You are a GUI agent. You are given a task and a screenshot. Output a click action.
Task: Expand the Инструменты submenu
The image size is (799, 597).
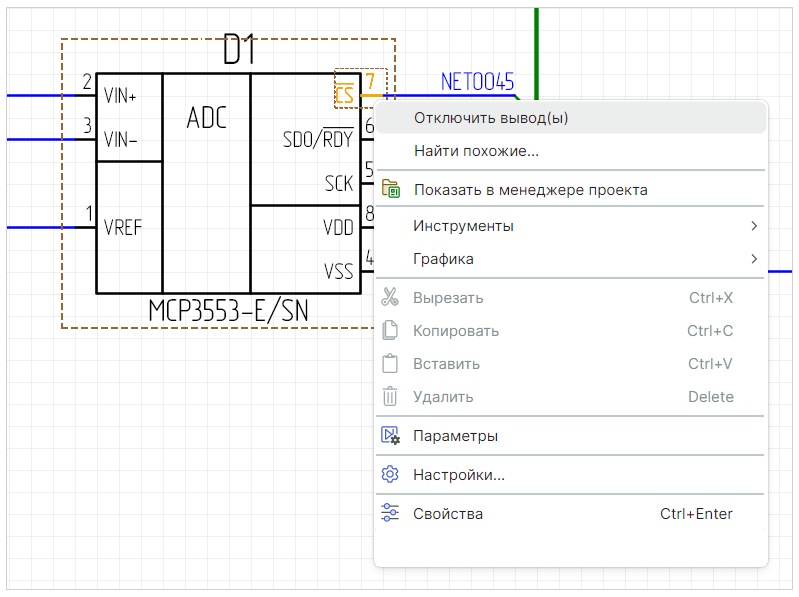571,226
